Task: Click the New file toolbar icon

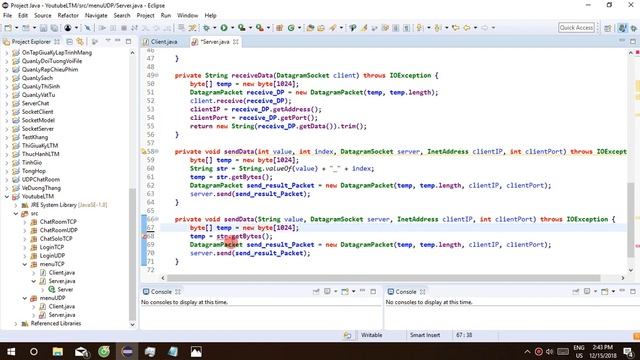Action: 8,28
